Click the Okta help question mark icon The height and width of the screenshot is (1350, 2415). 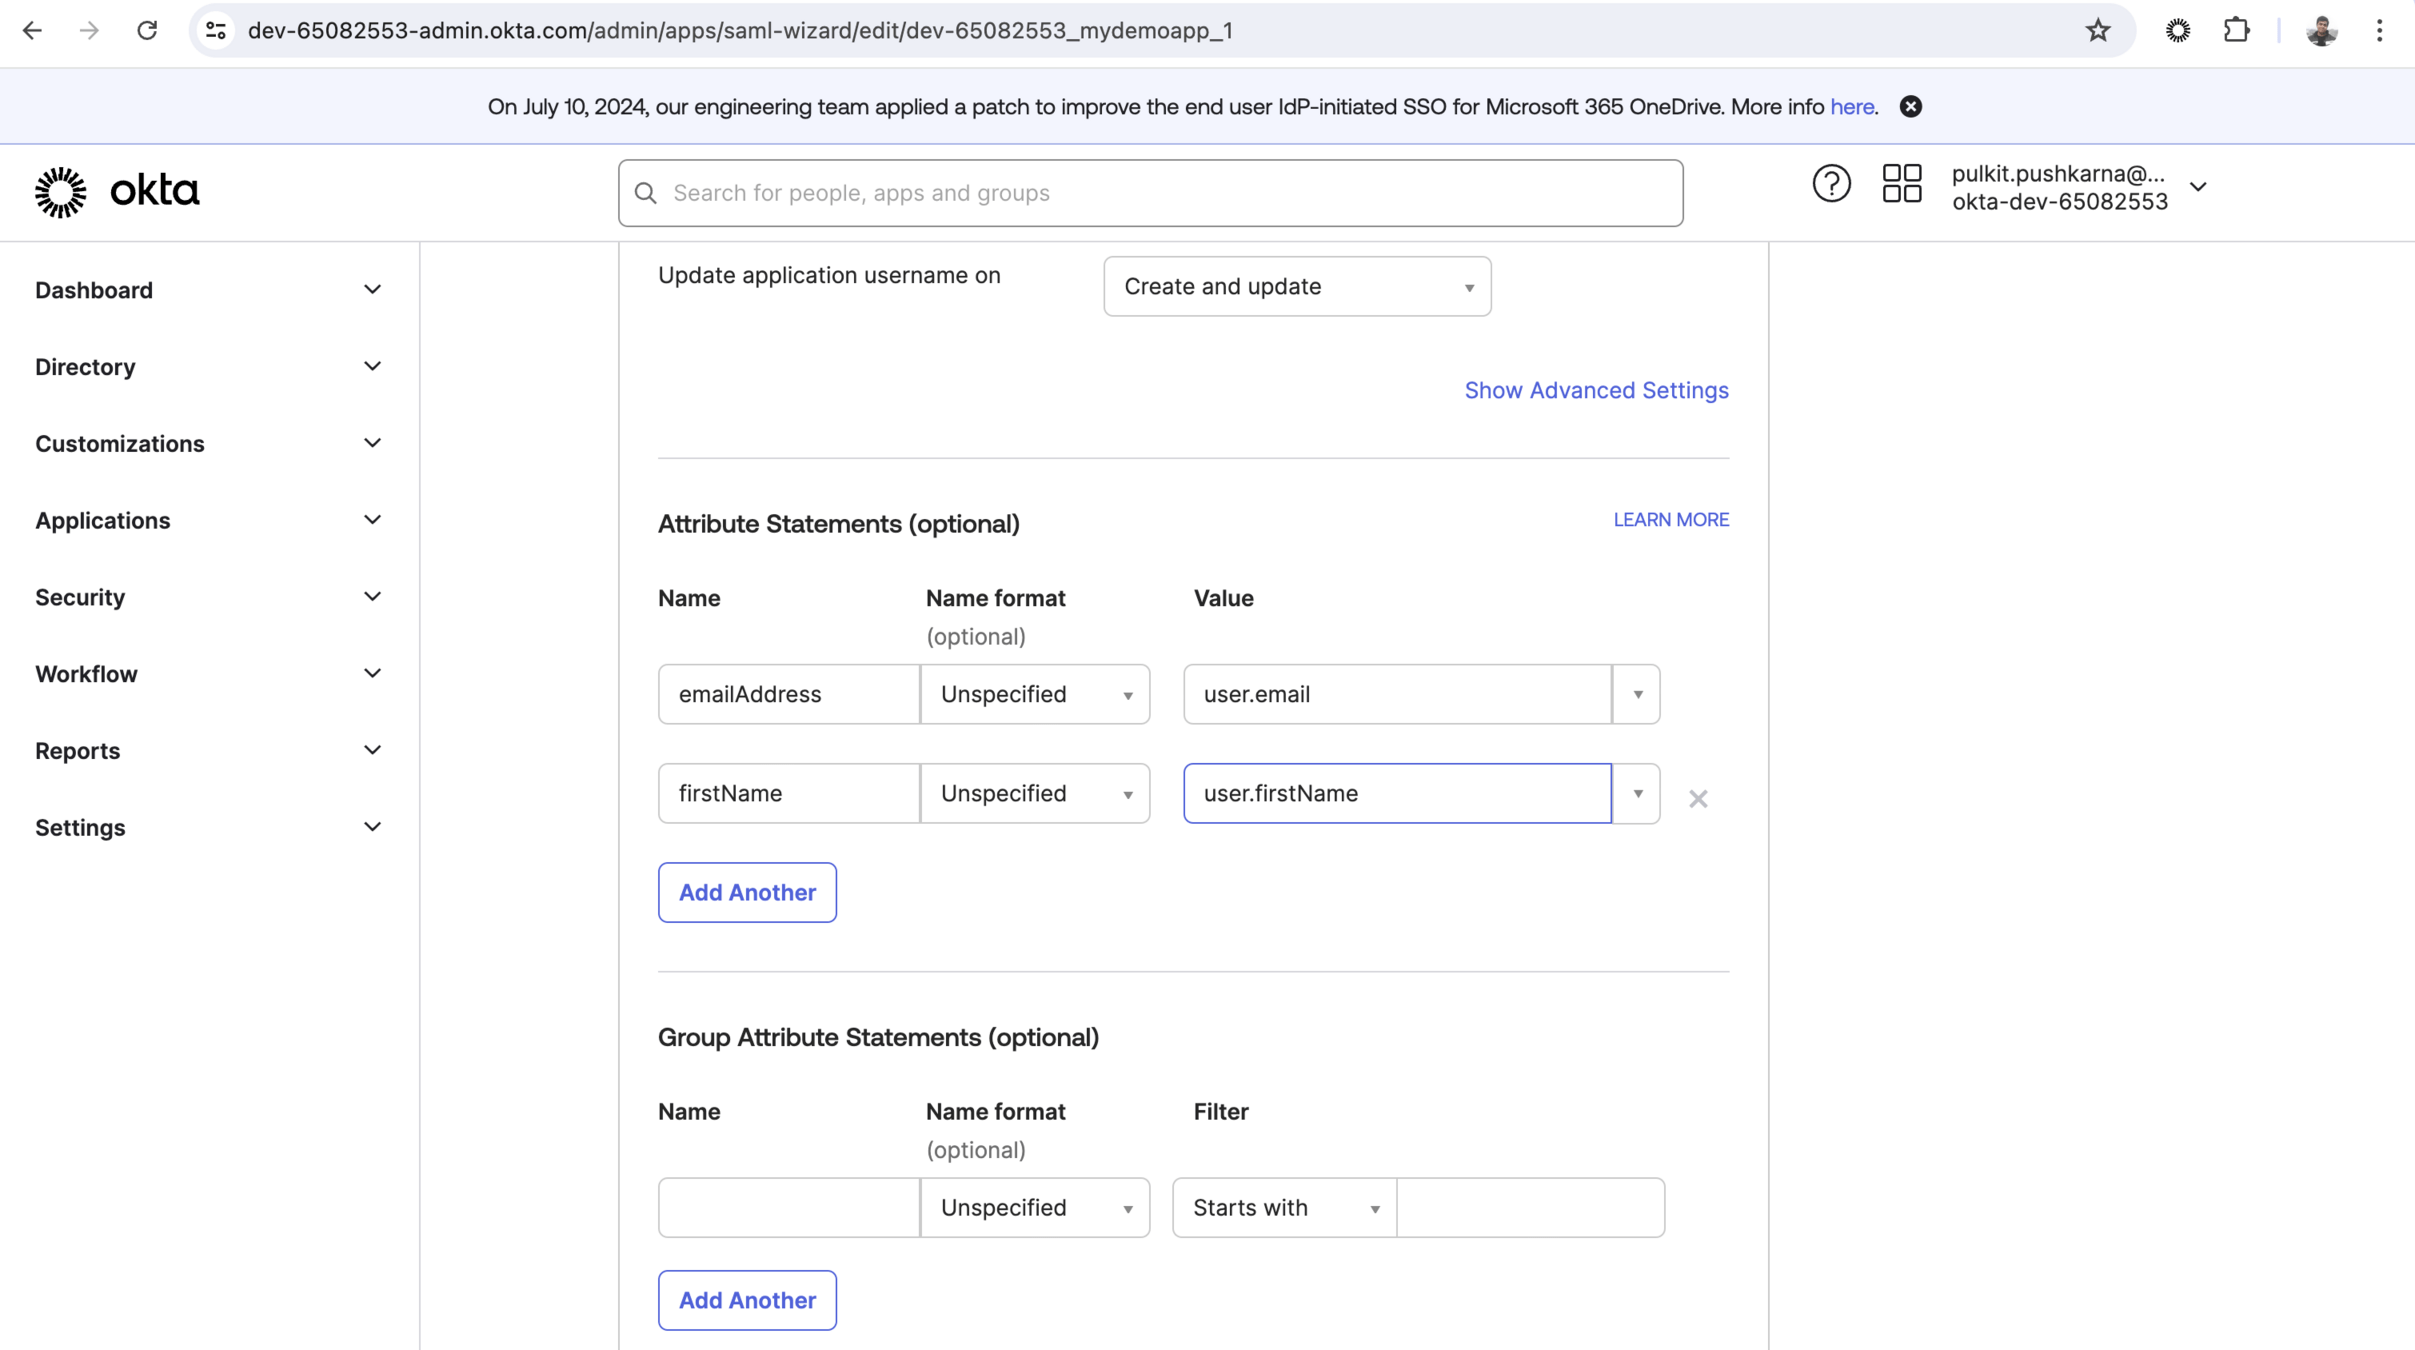point(1831,184)
